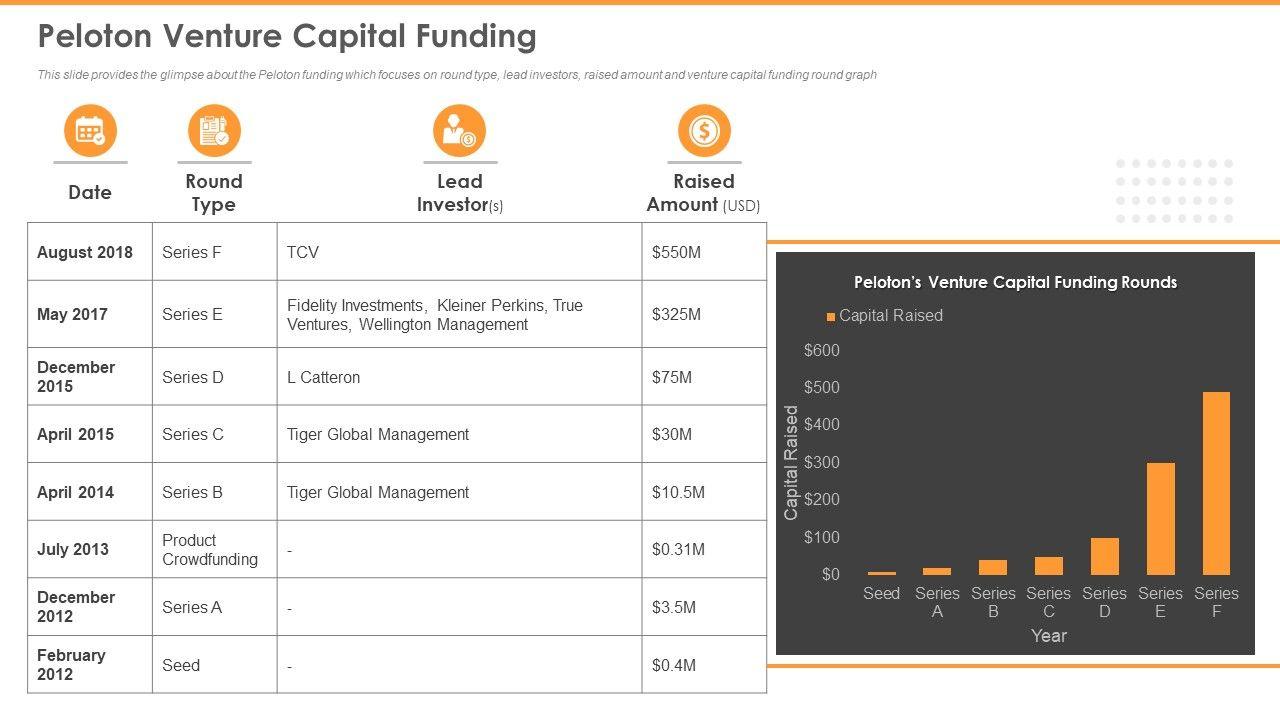The image size is (1280, 720).
Task: Select the Lead Investor(s) column header
Action: coord(459,193)
